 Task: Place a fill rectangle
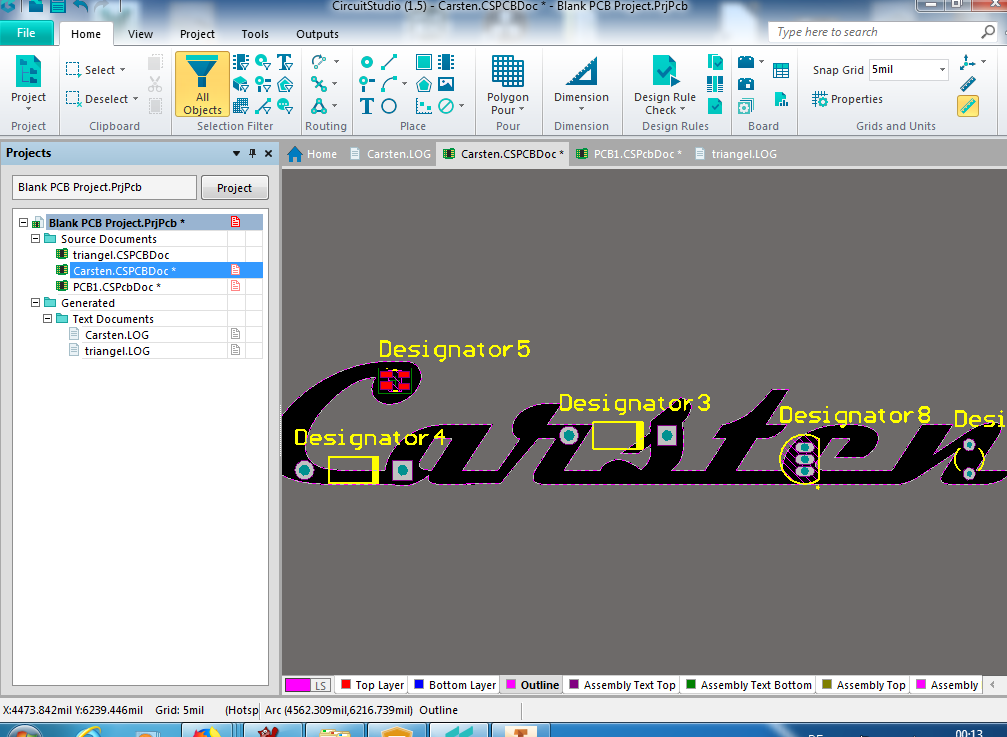(424, 62)
